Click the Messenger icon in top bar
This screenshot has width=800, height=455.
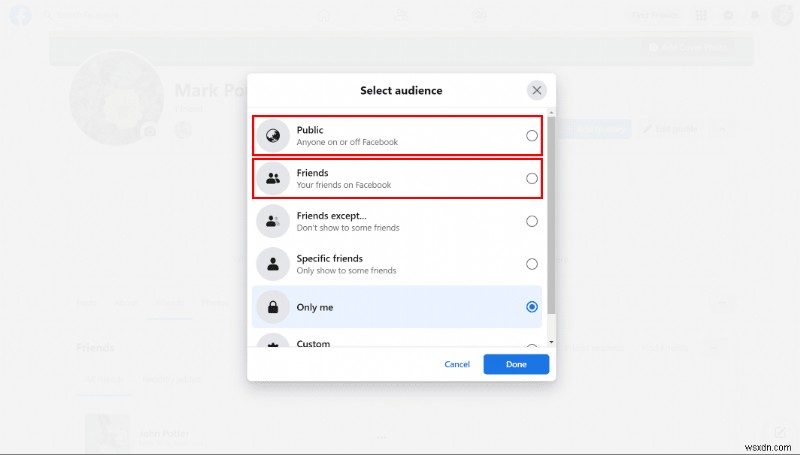728,15
